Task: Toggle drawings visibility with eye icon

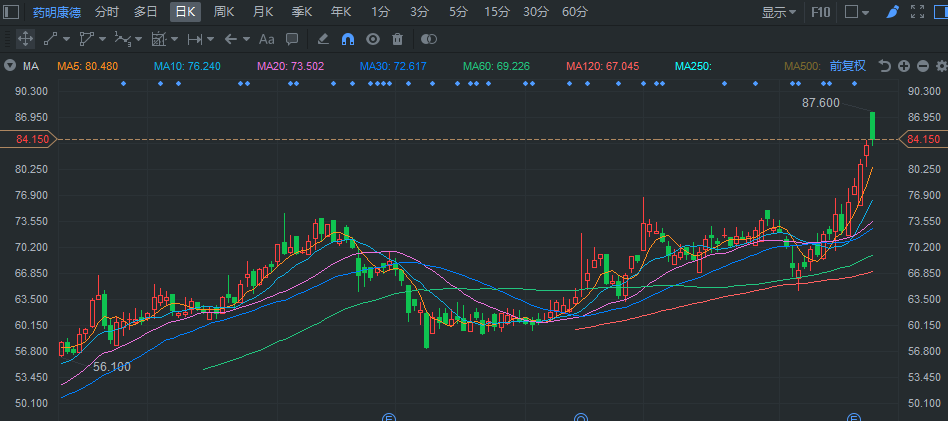Action: [373, 39]
